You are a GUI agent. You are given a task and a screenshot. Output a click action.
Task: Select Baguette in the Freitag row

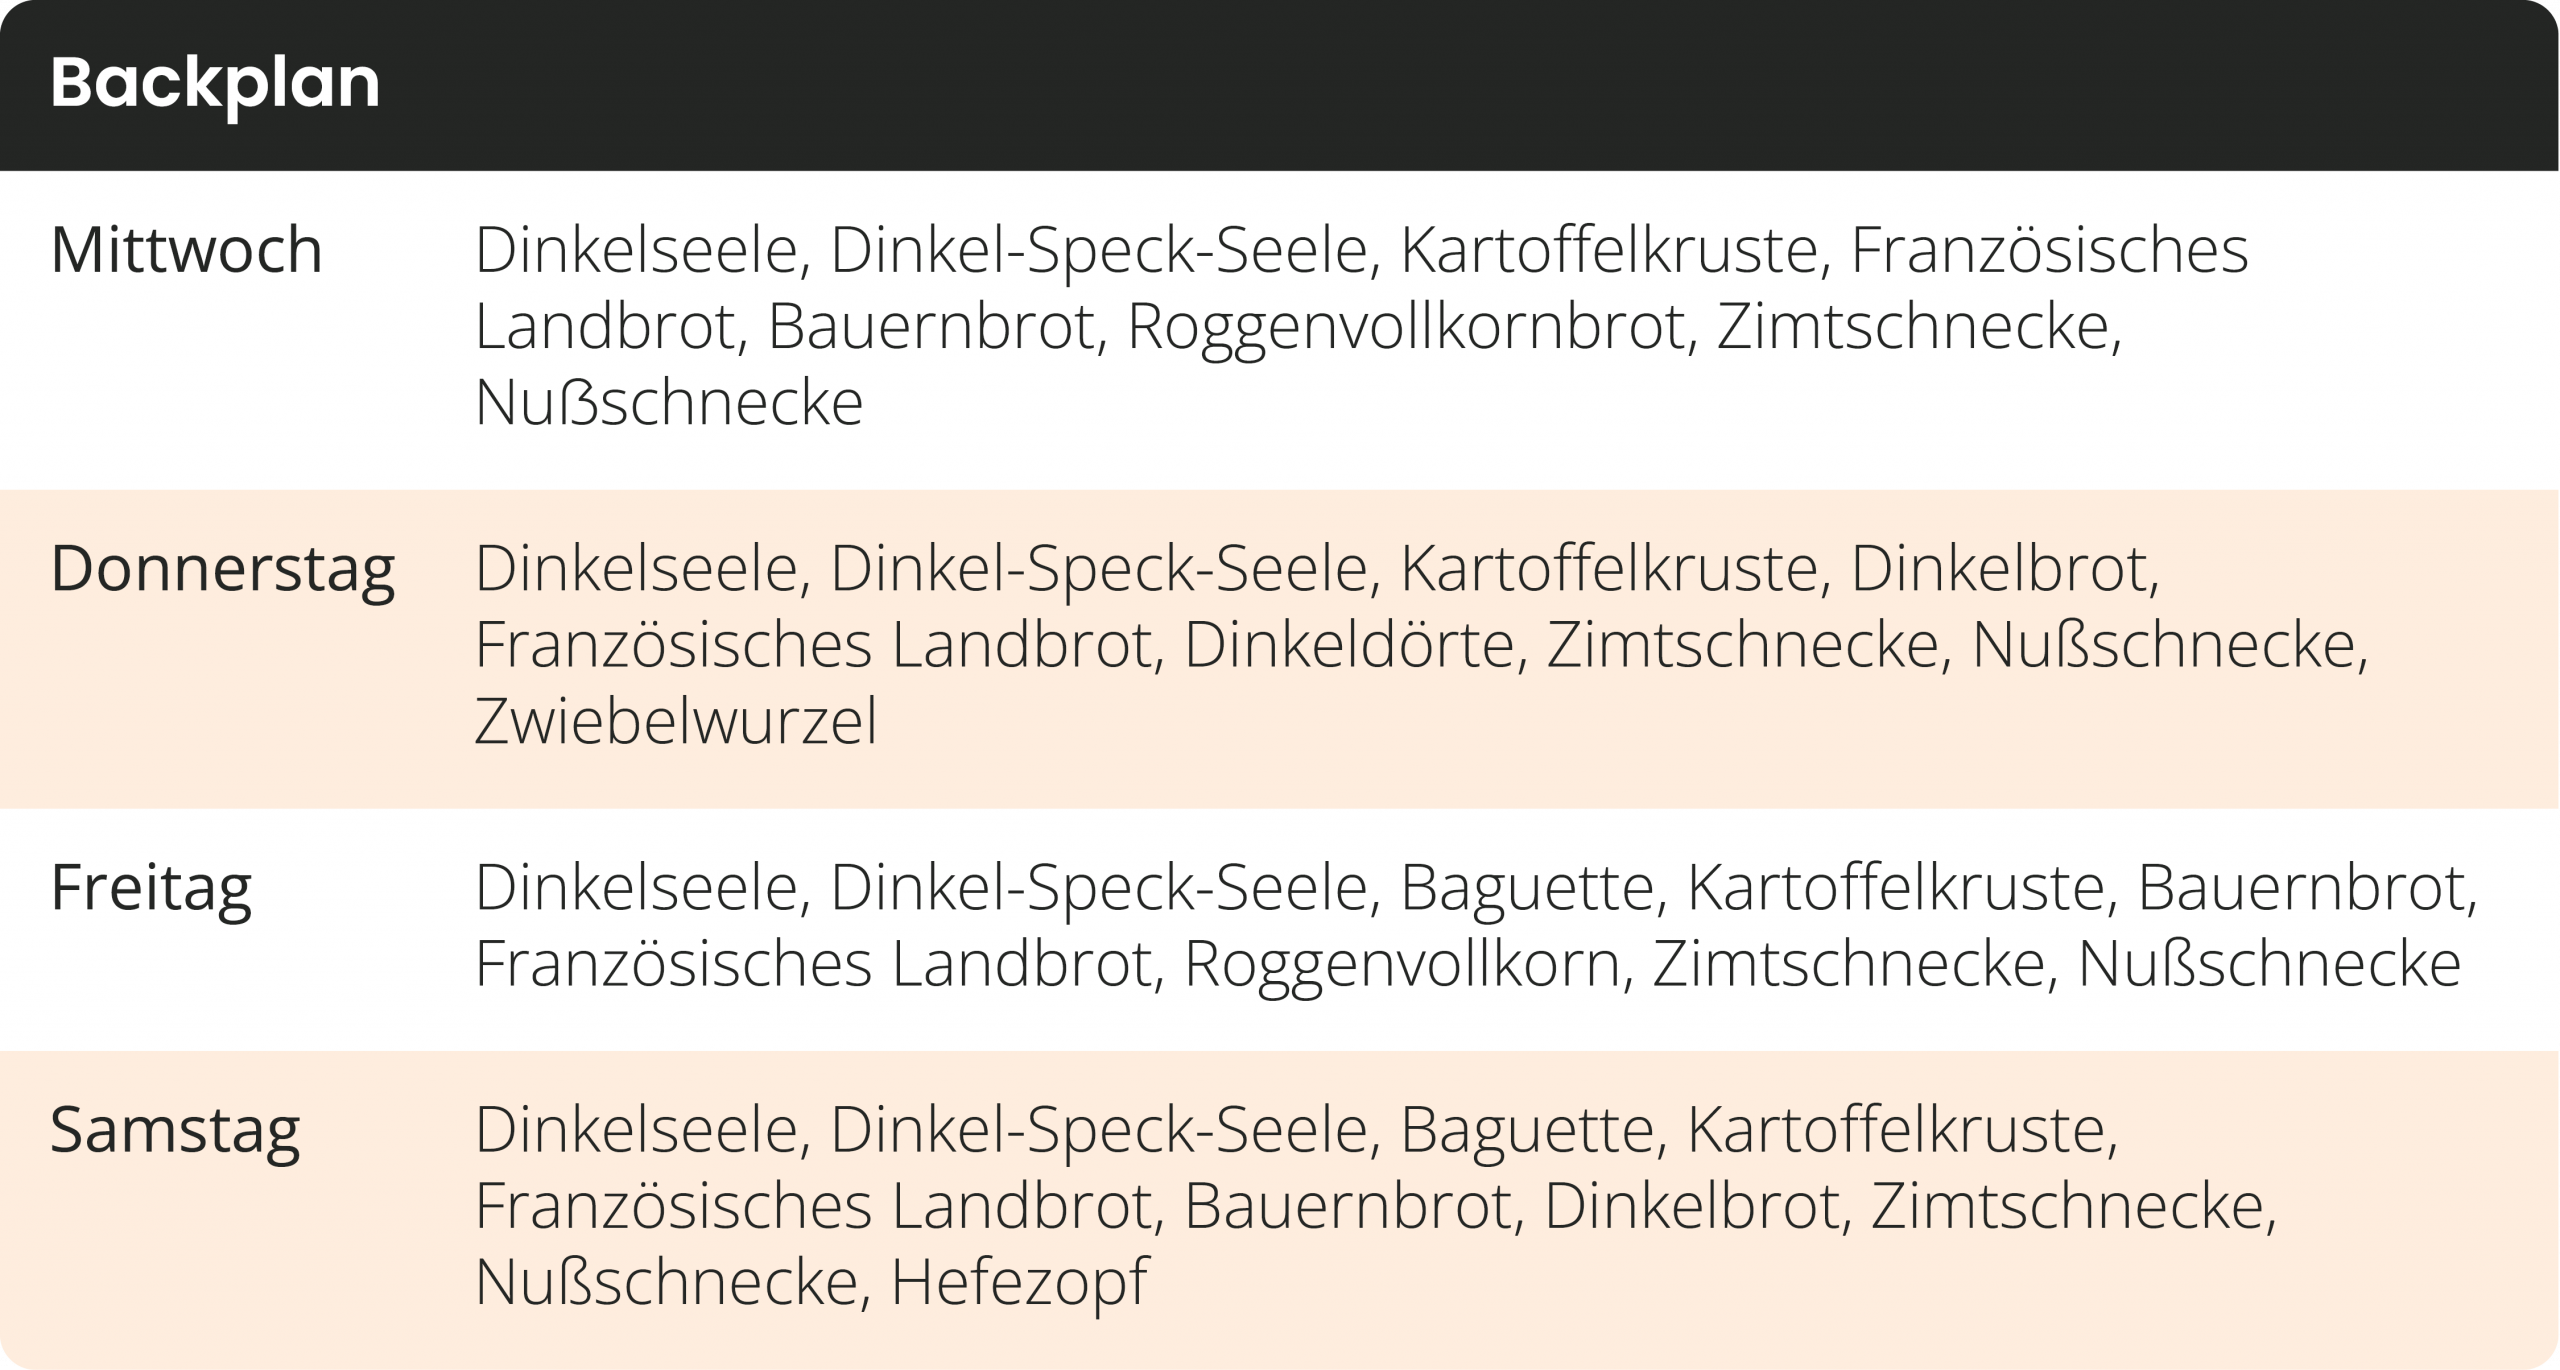point(1528,888)
